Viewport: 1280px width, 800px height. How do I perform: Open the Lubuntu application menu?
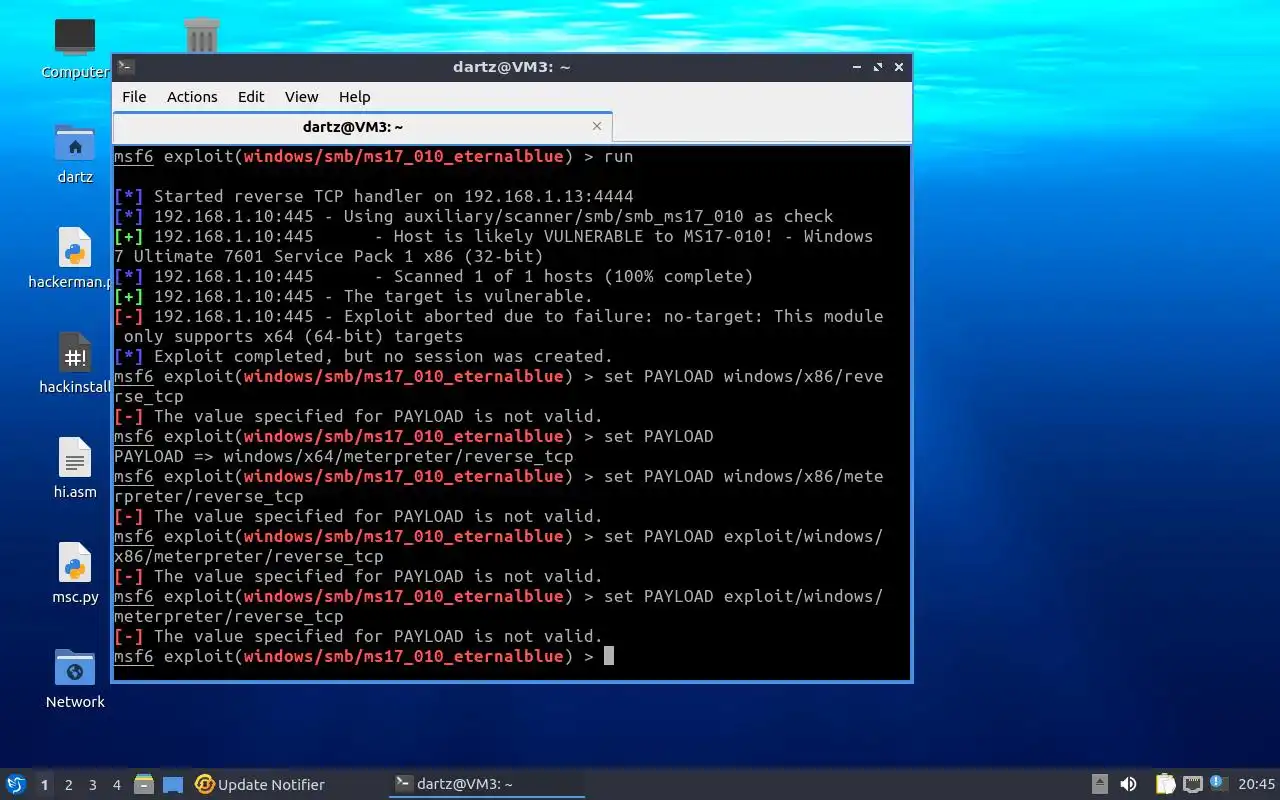[15, 784]
